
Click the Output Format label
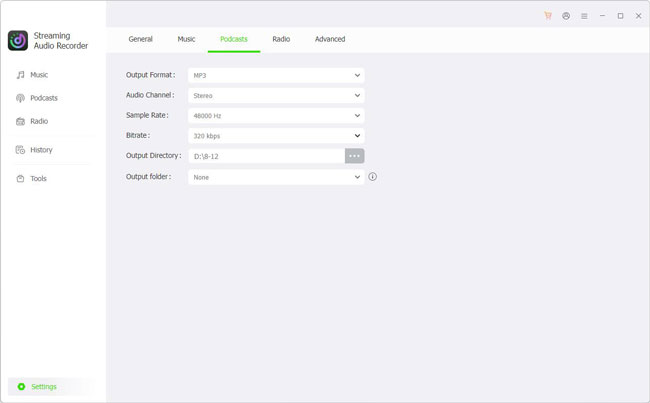pos(150,75)
